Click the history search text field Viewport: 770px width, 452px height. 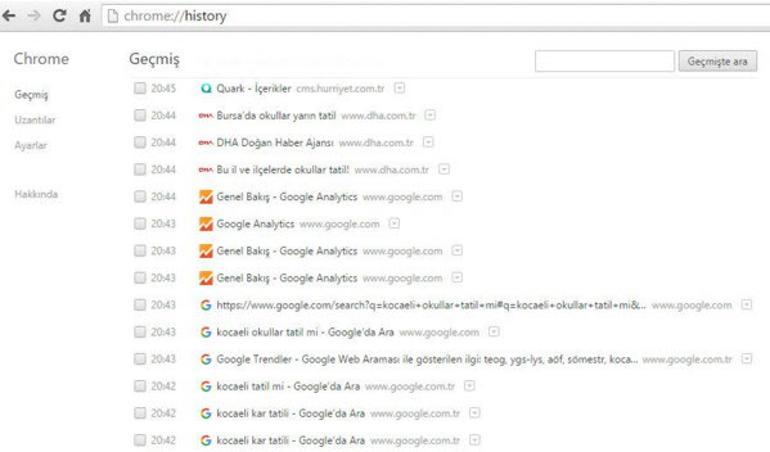(604, 61)
